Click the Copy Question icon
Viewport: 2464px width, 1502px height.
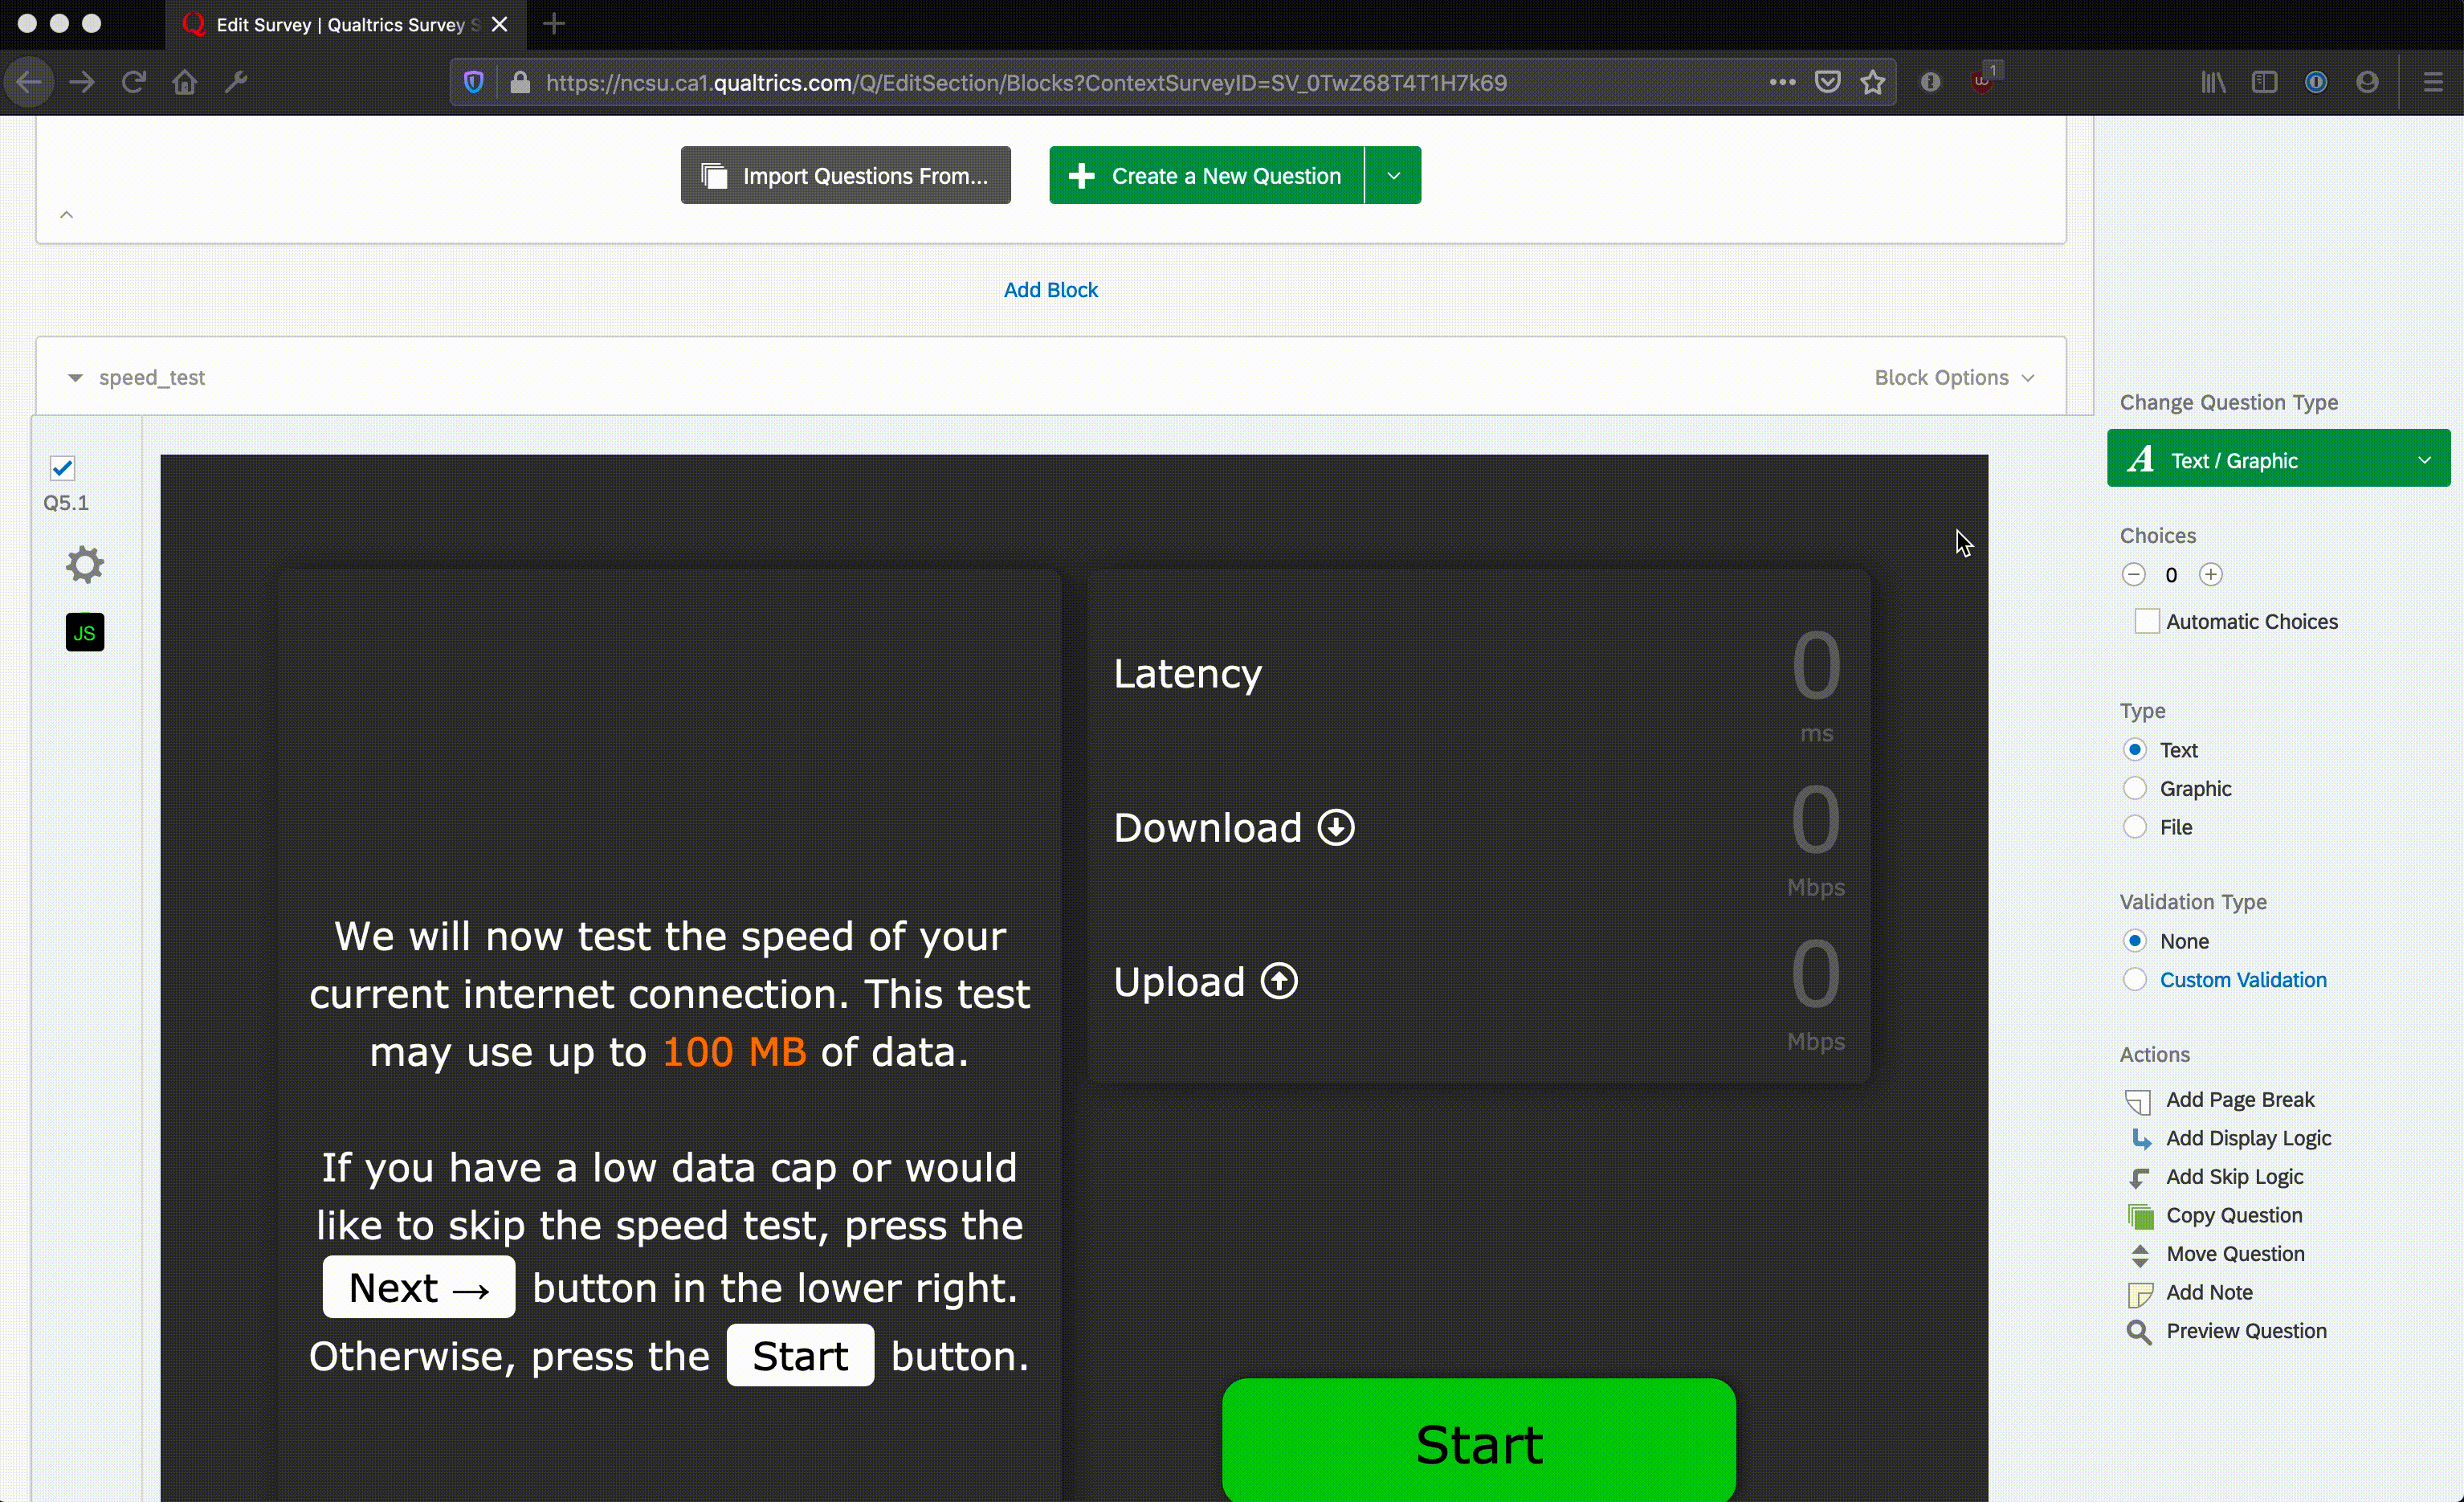click(x=2140, y=1216)
